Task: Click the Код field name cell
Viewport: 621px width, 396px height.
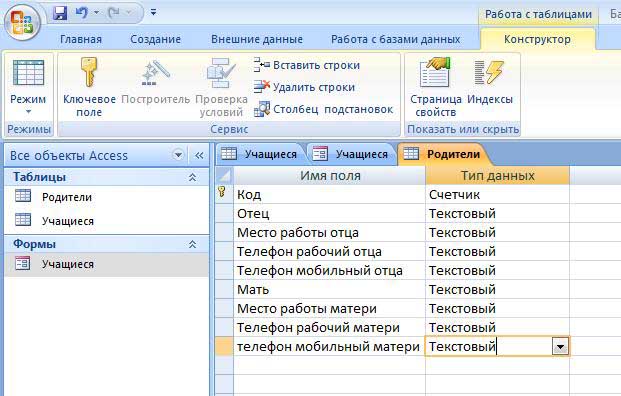Action: (330, 194)
